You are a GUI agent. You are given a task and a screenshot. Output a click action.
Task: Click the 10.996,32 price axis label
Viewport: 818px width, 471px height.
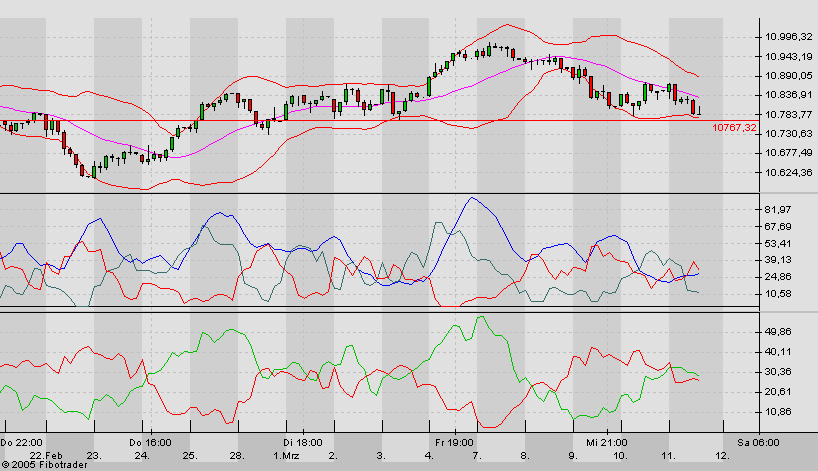coord(786,37)
